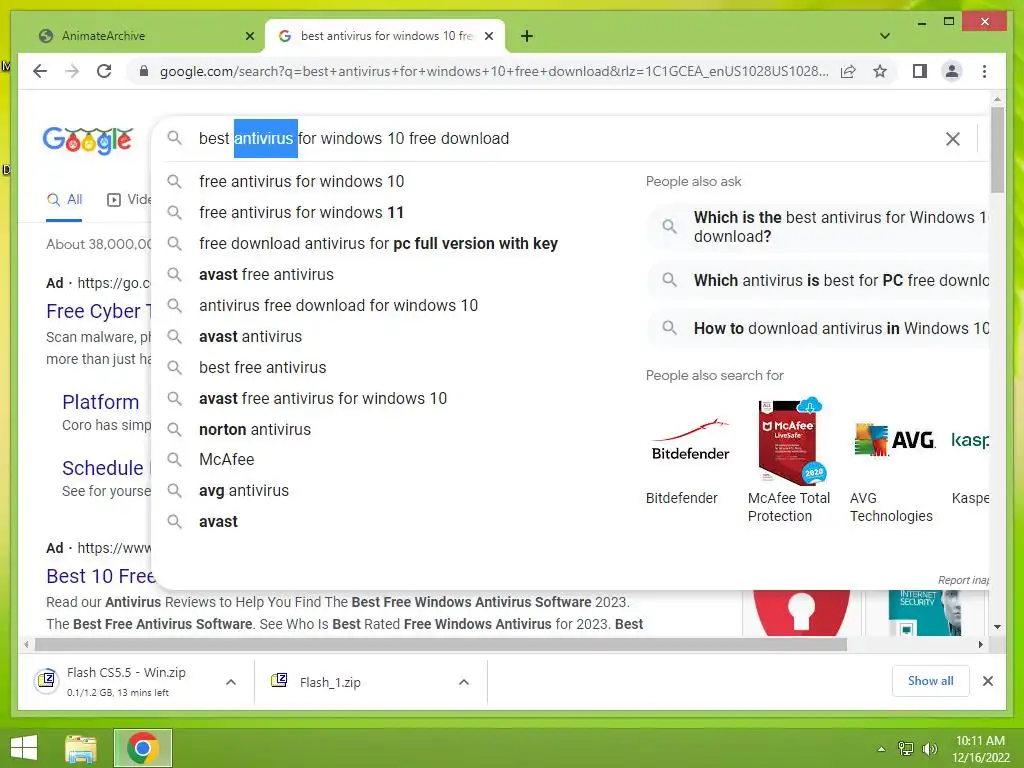The image size is (1024, 768).
Task: Choose avg antivirus suggestion
Action: click(244, 490)
